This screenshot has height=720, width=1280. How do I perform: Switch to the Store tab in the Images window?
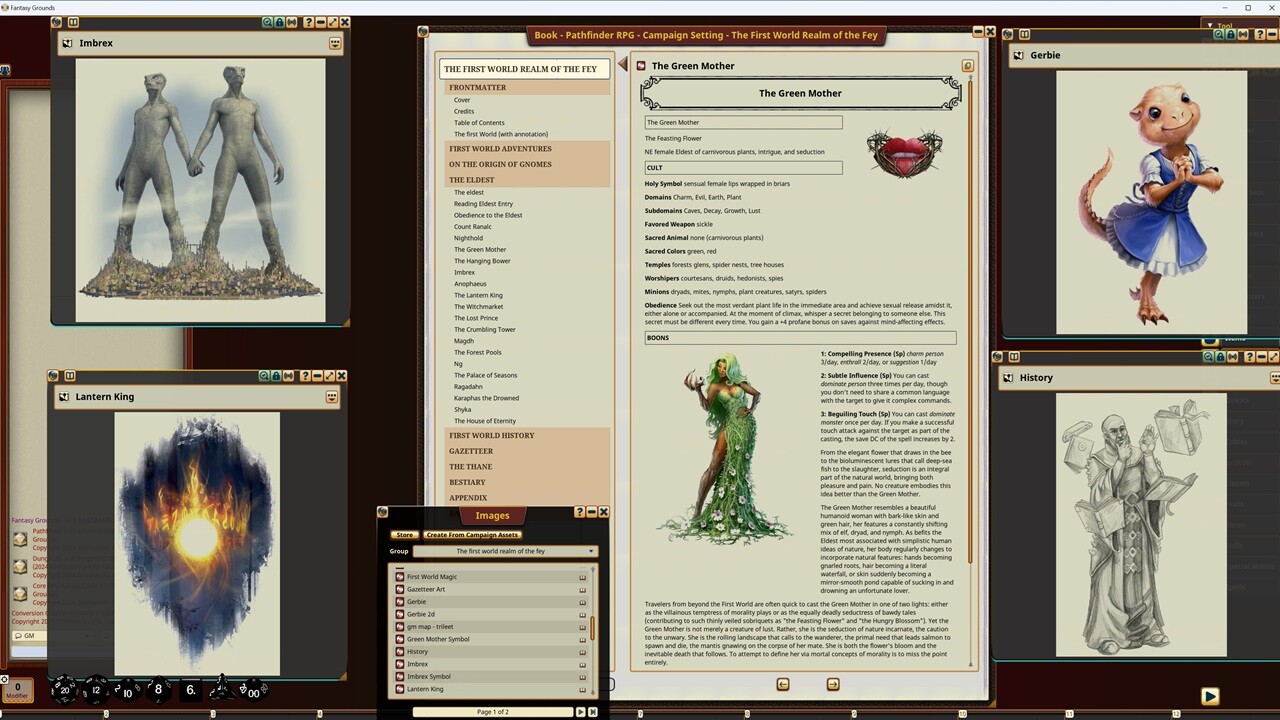point(404,534)
